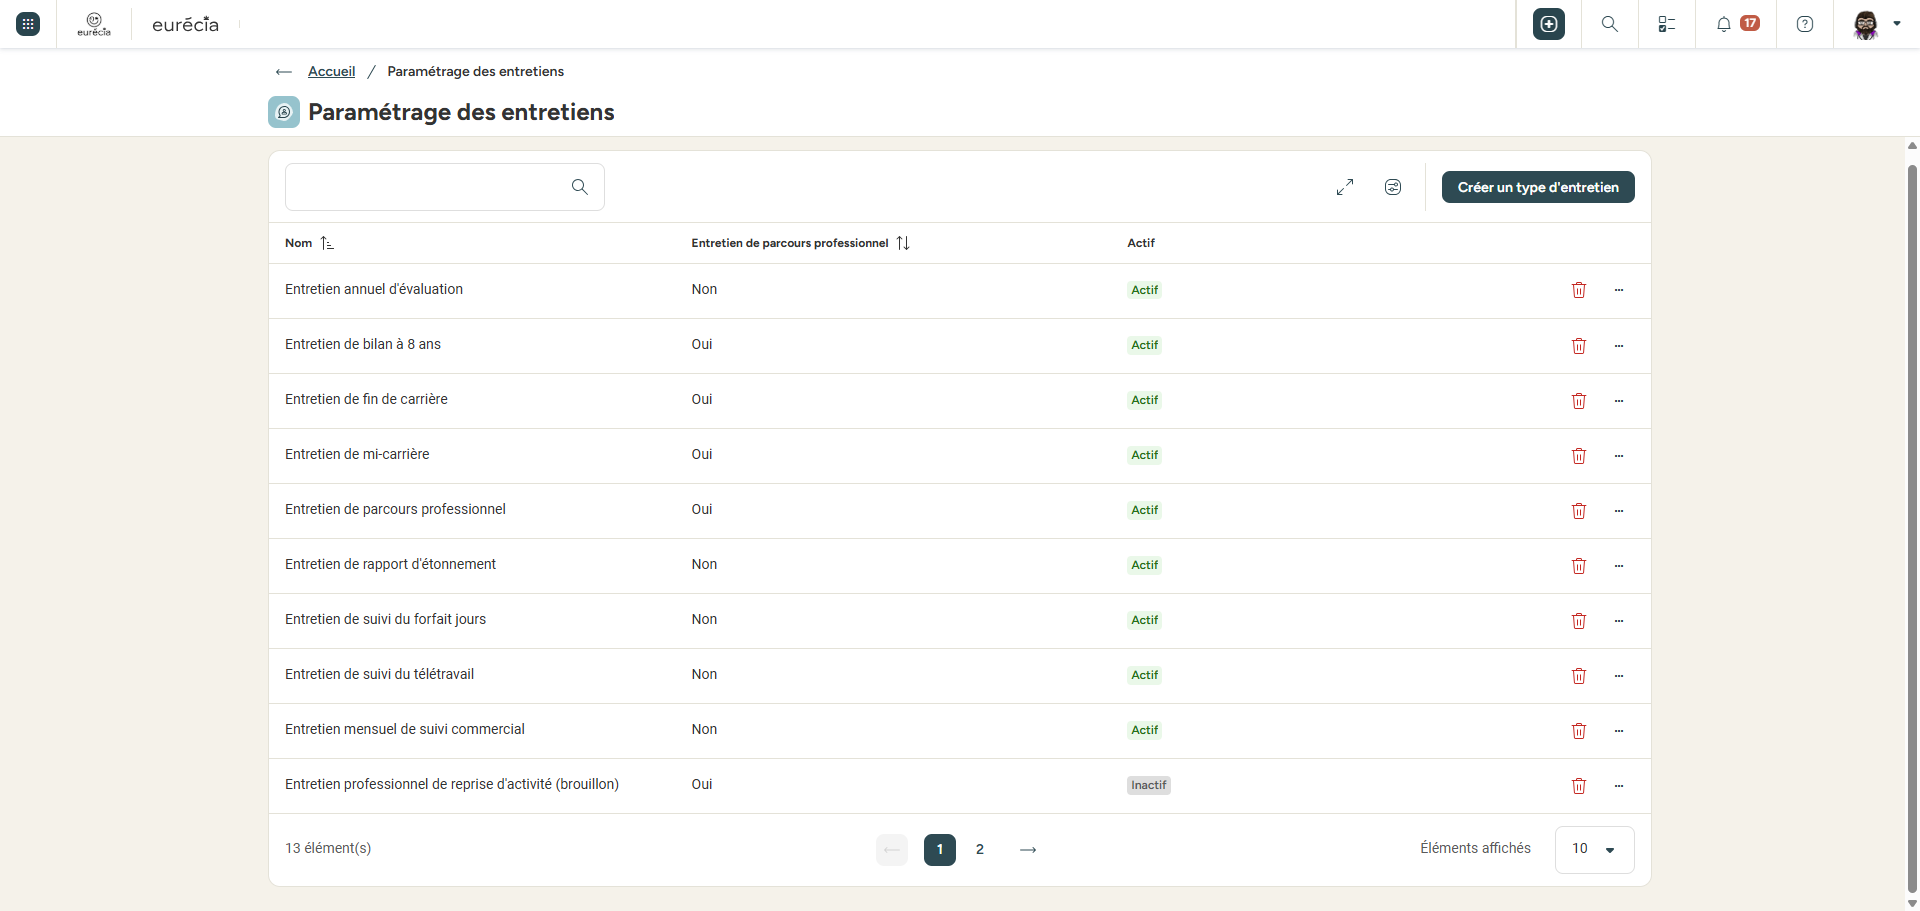1920x911 pixels.
Task: Expand the Éléments affichés 10 dropdown
Action: coord(1595,849)
